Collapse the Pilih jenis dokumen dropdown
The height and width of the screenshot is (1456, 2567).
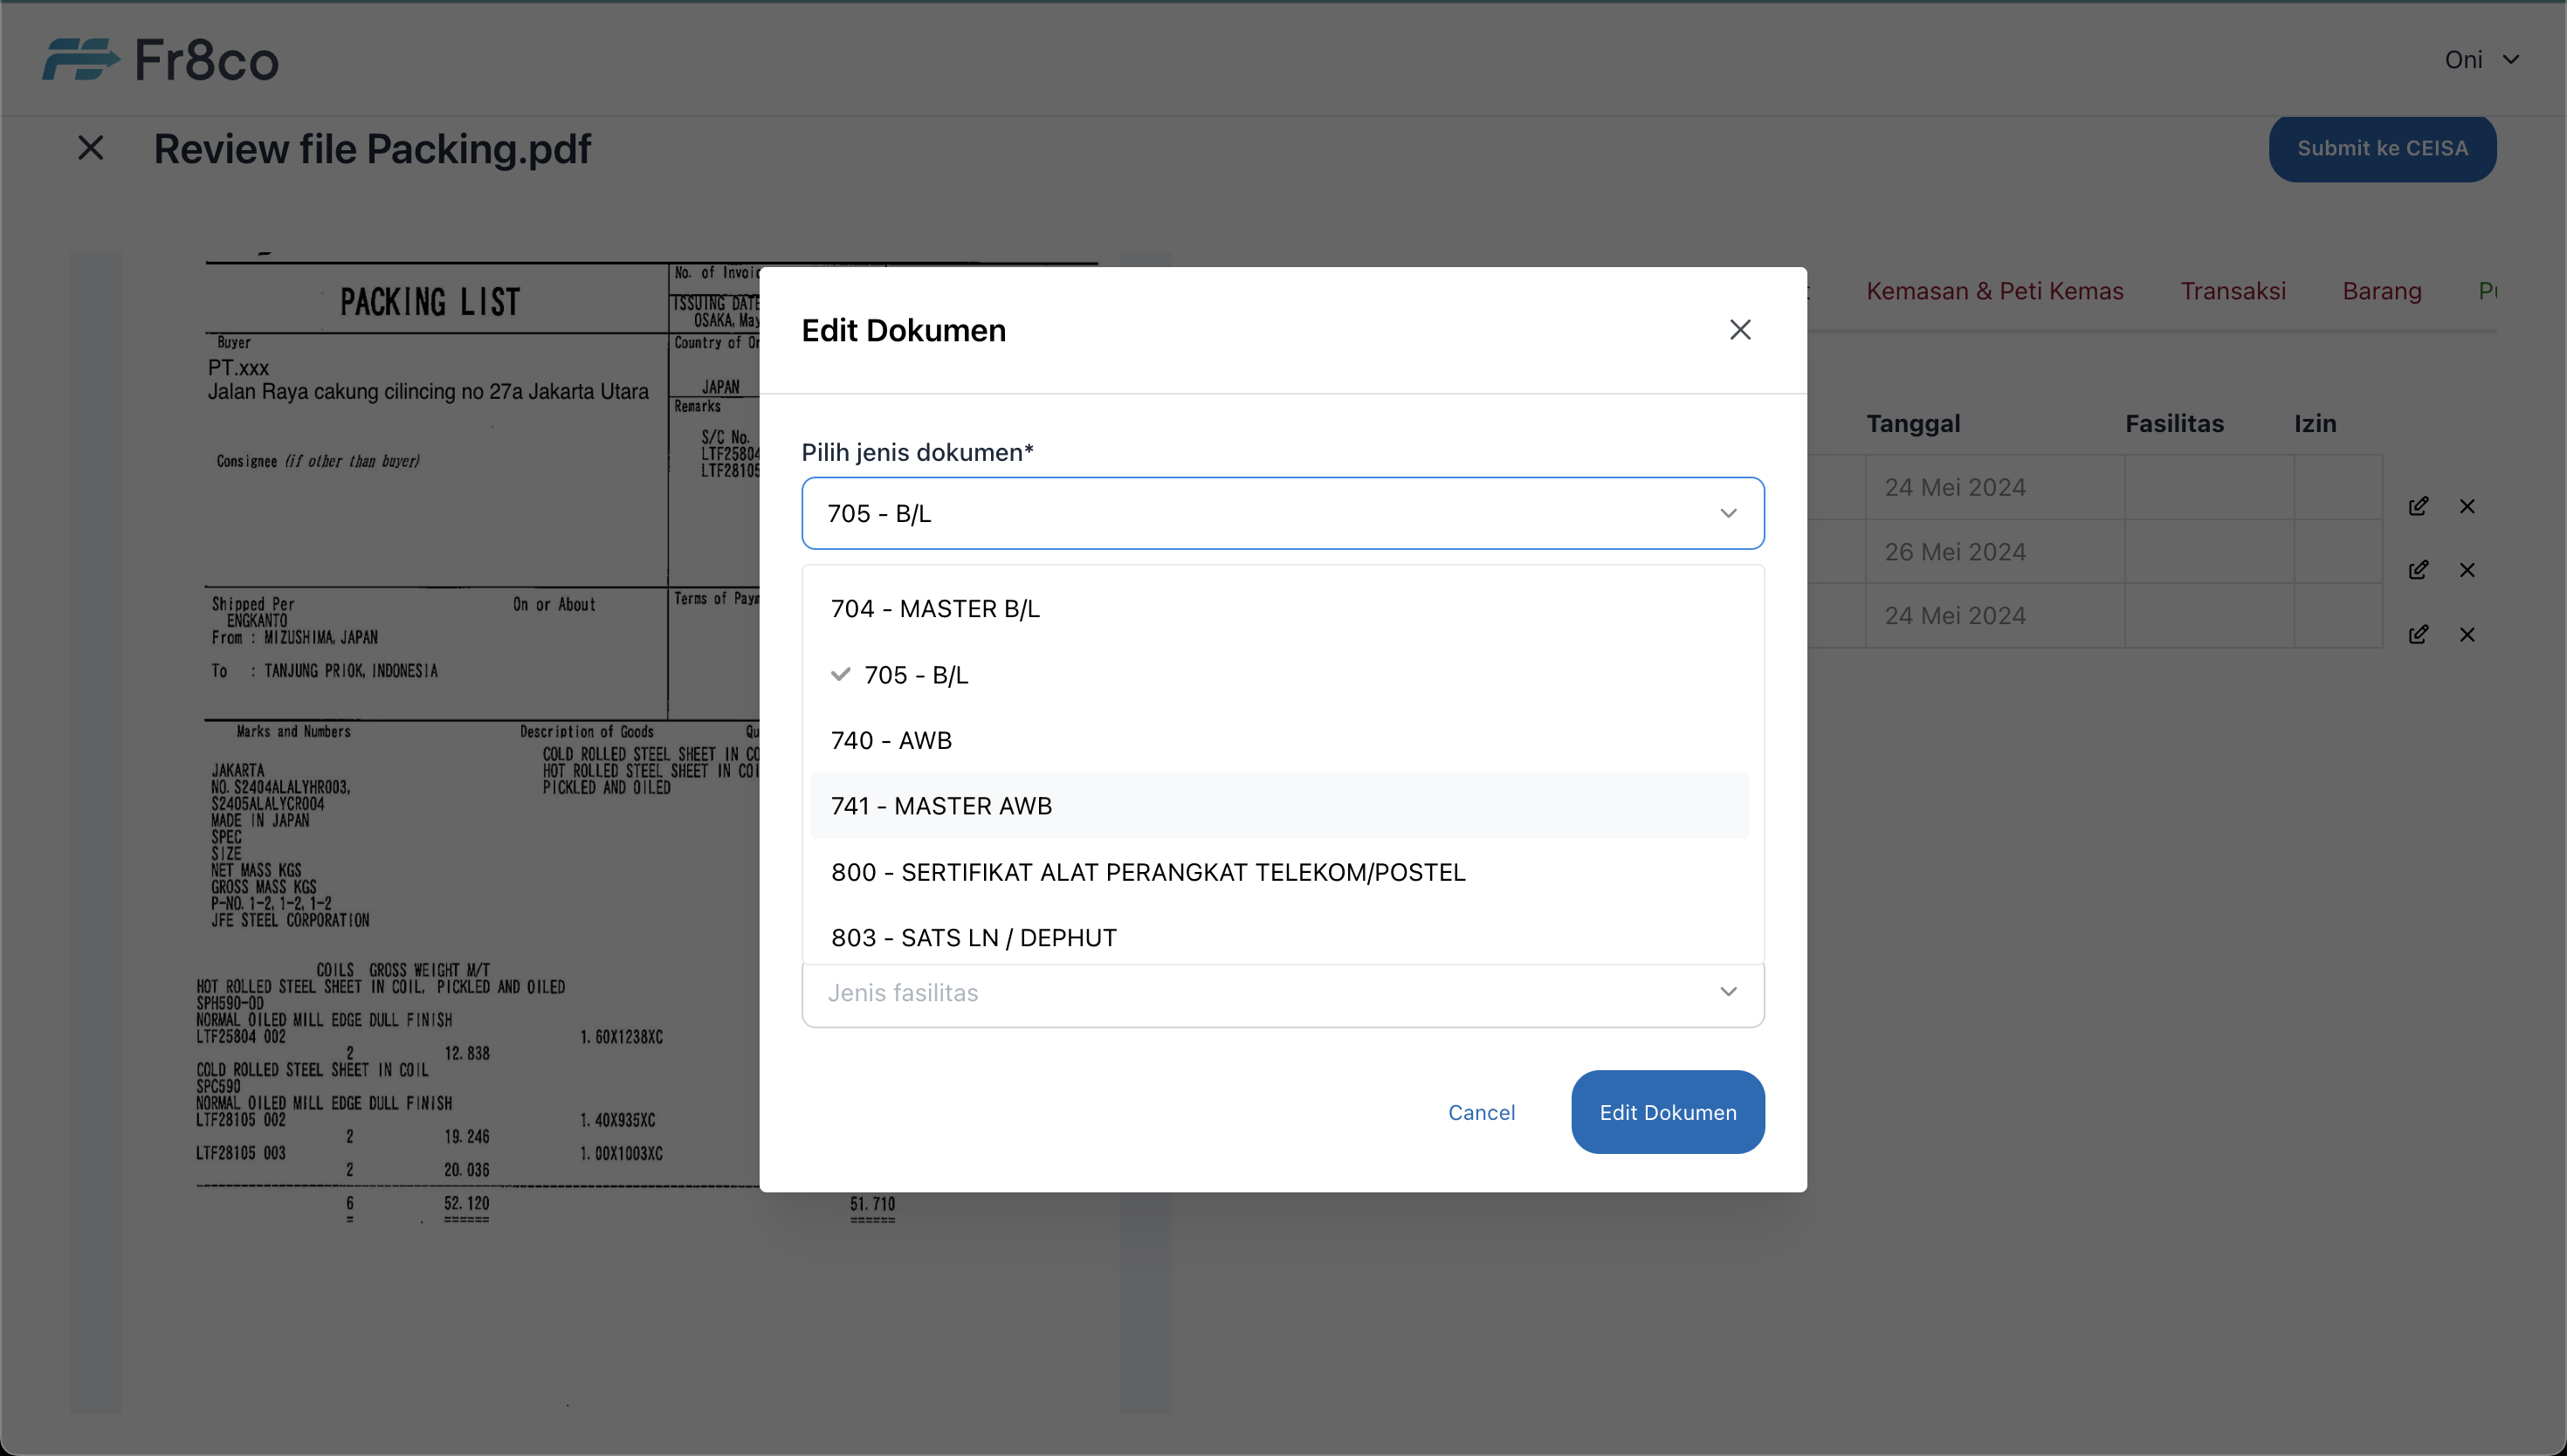(1727, 513)
